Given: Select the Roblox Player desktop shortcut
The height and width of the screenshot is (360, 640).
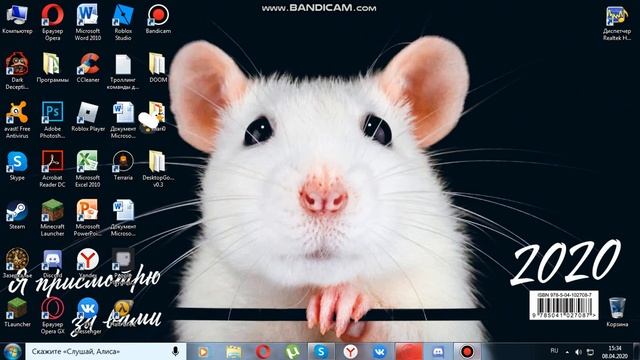Looking at the screenshot, I should (x=88, y=117).
